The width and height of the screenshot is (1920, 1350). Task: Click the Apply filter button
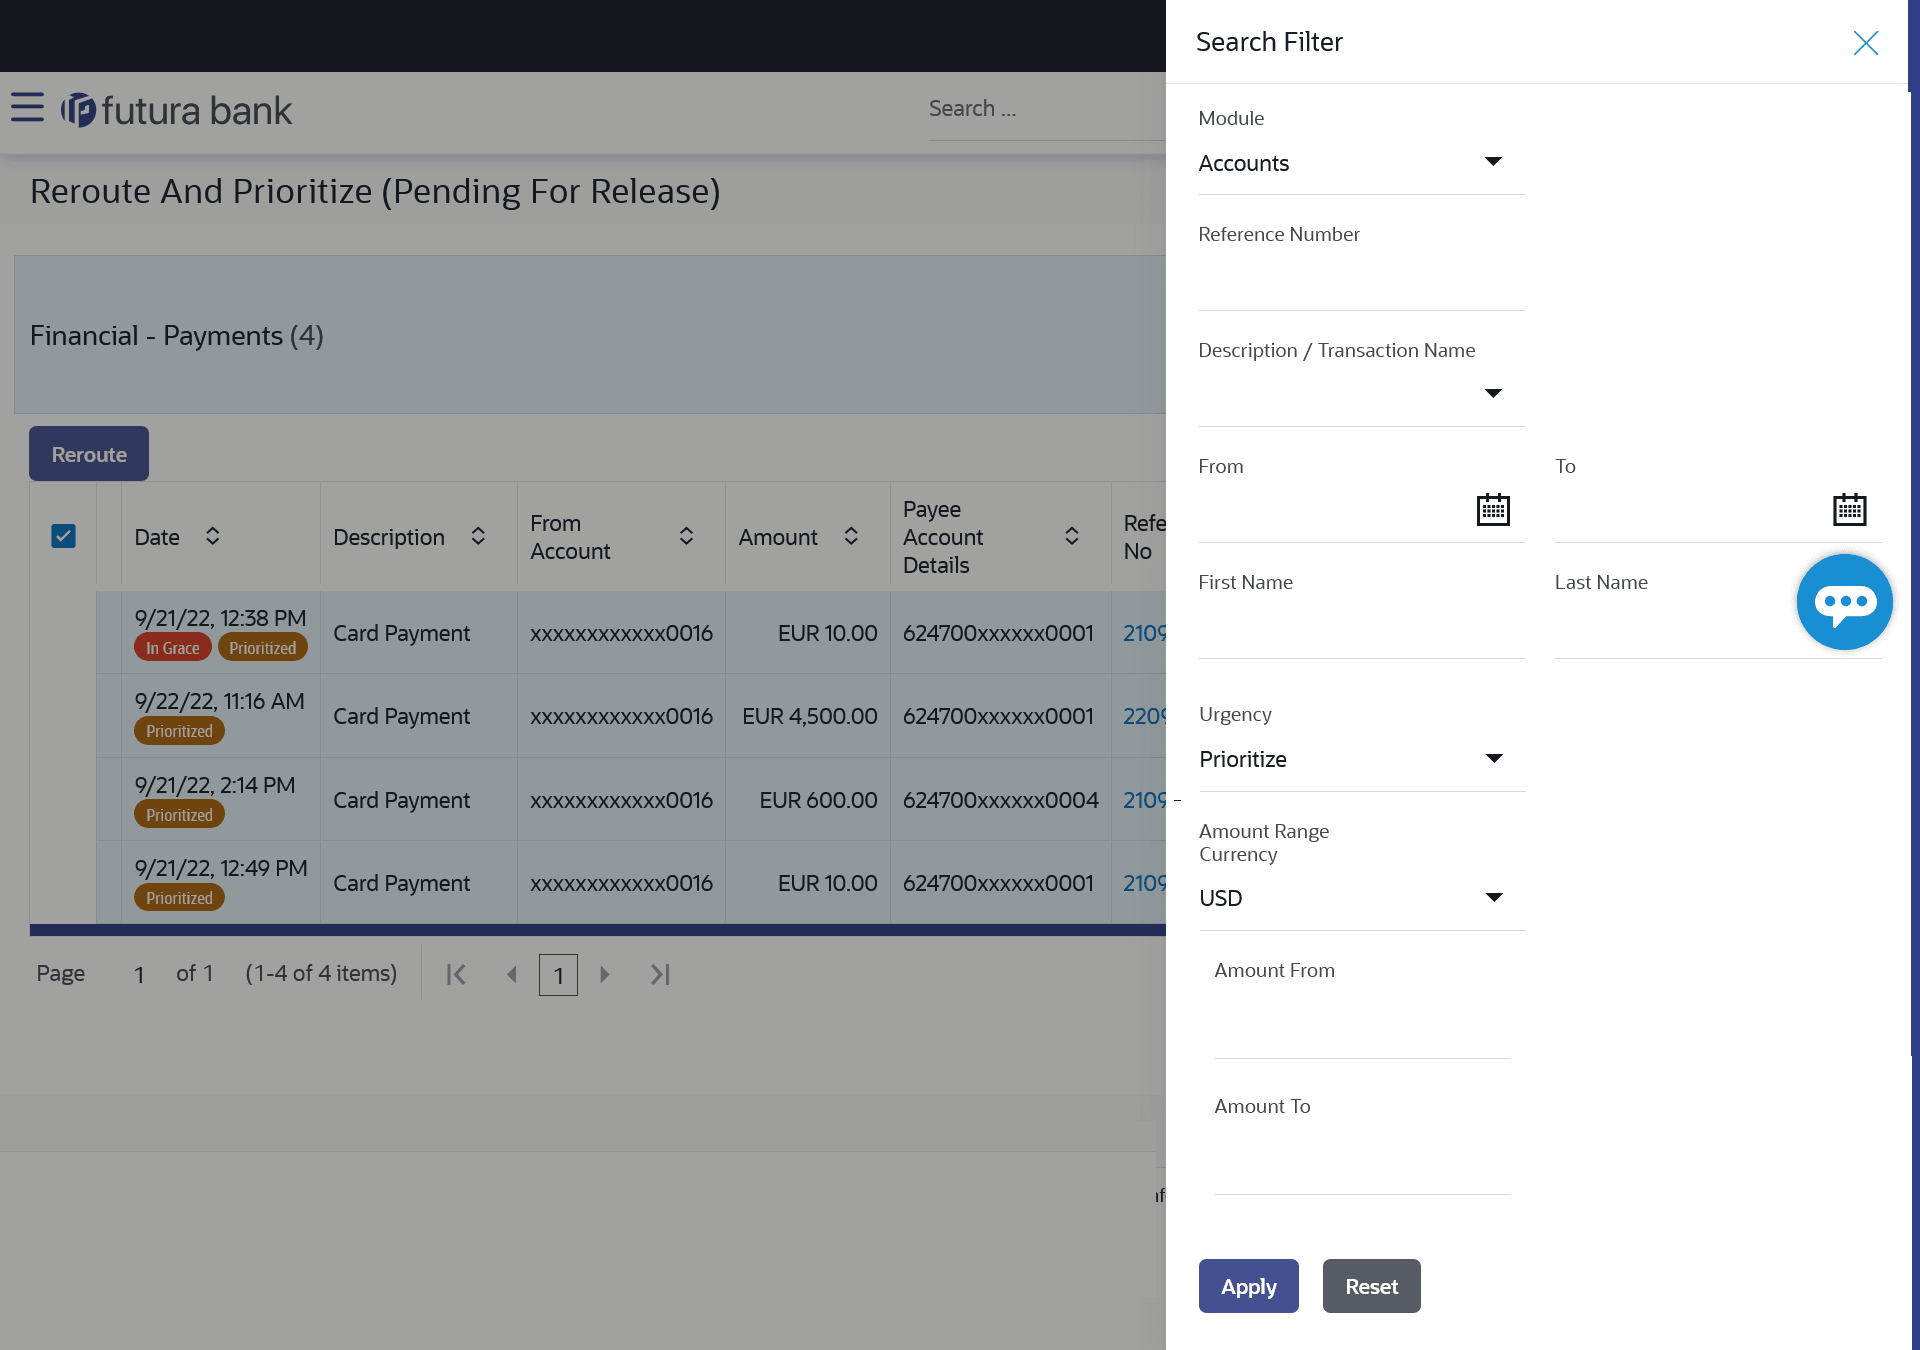point(1248,1286)
